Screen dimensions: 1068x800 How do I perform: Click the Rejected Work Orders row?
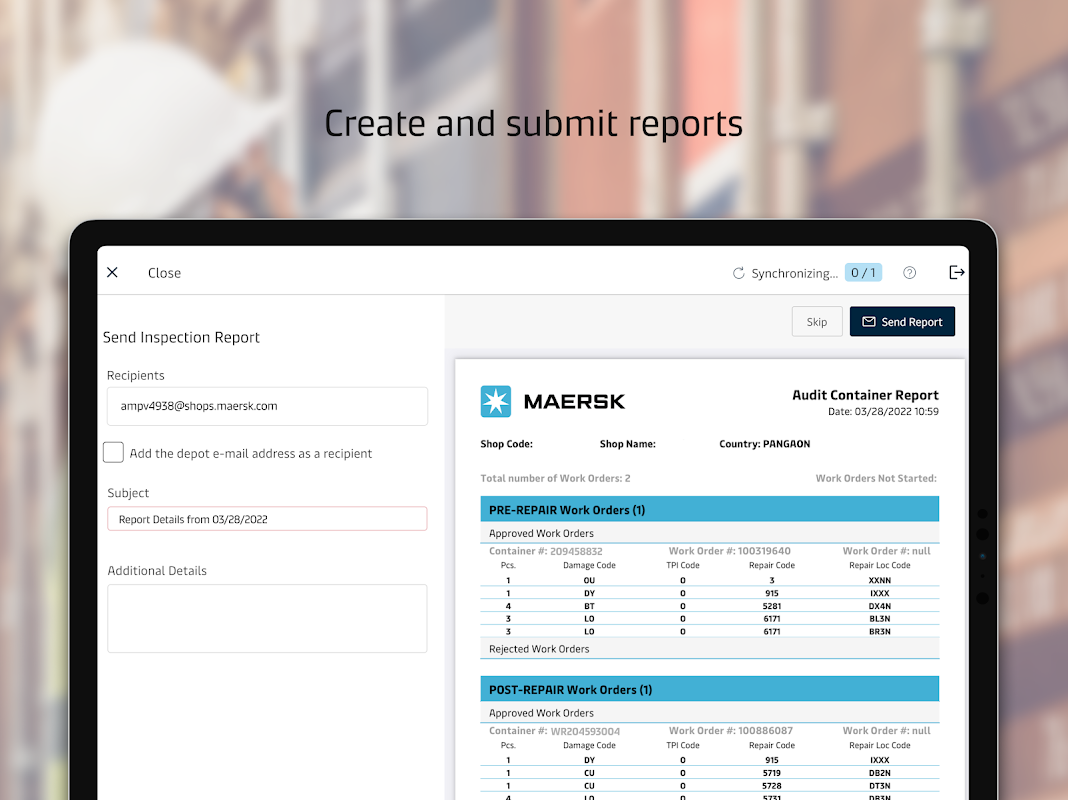click(709, 649)
